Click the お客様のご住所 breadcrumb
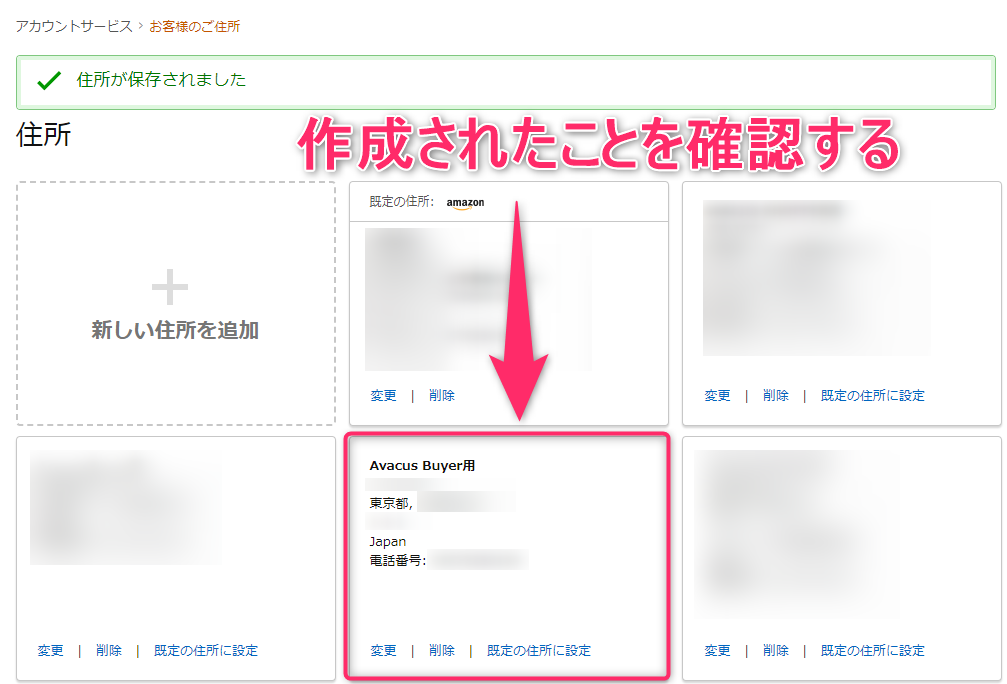1007x684 pixels. pyautogui.click(x=195, y=26)
